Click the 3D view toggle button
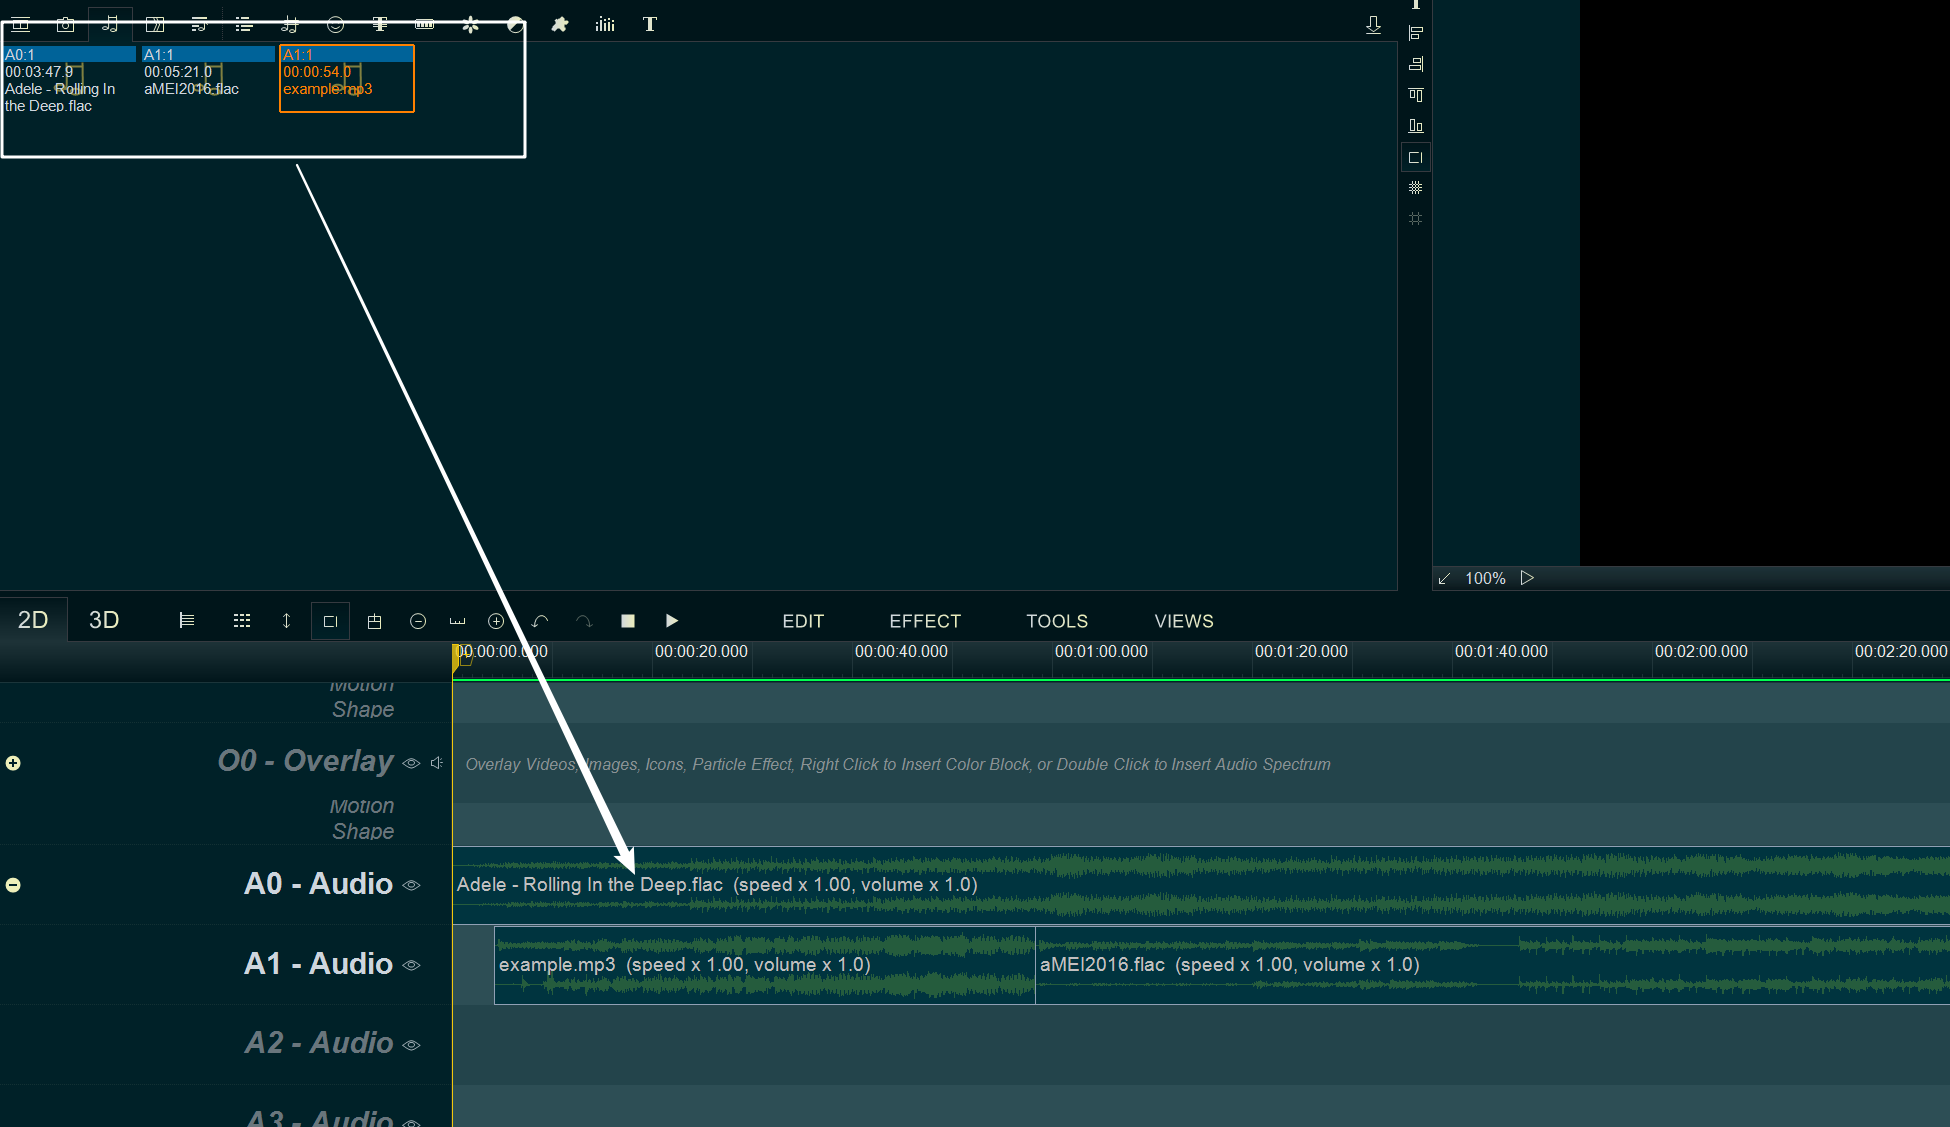The image size is (1950, 1127). coord(103,621)
